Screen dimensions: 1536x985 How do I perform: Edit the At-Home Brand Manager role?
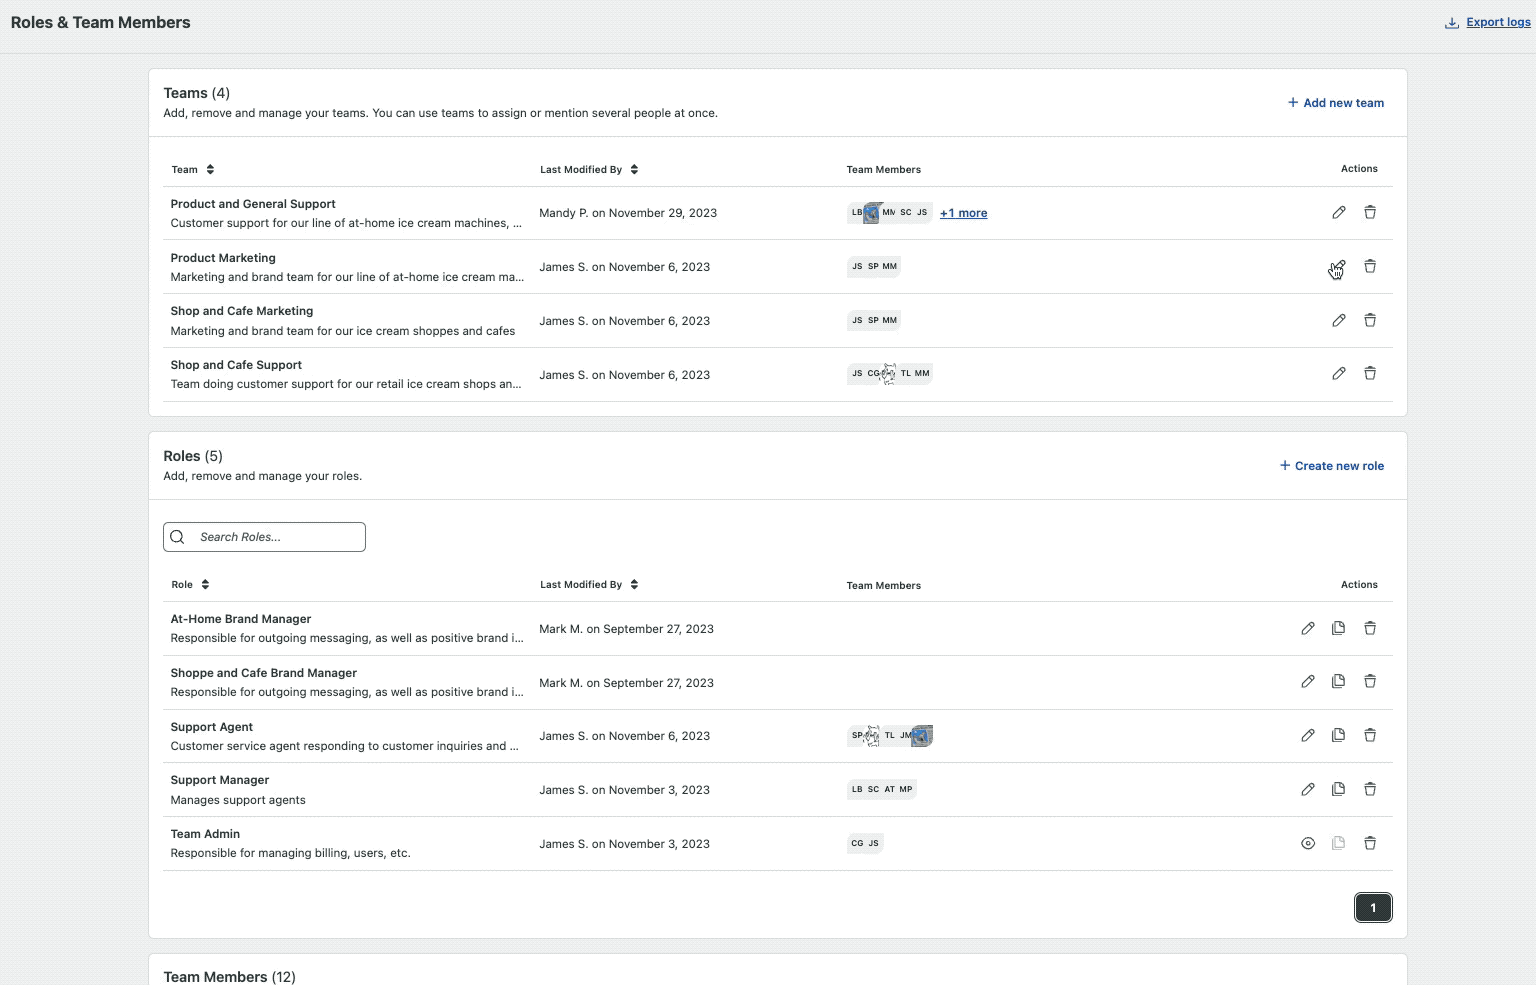pyautogui.click(x=1307, y=628)
